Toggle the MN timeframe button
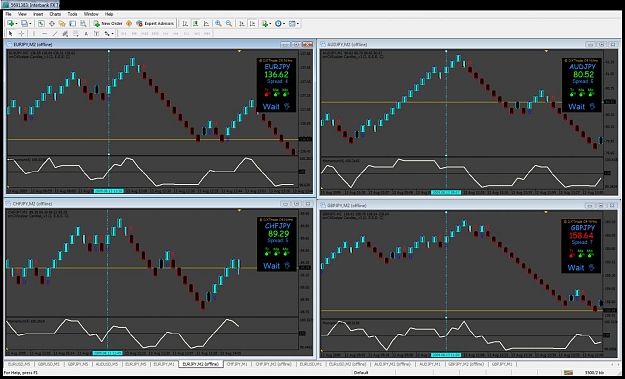 [207, 33]
